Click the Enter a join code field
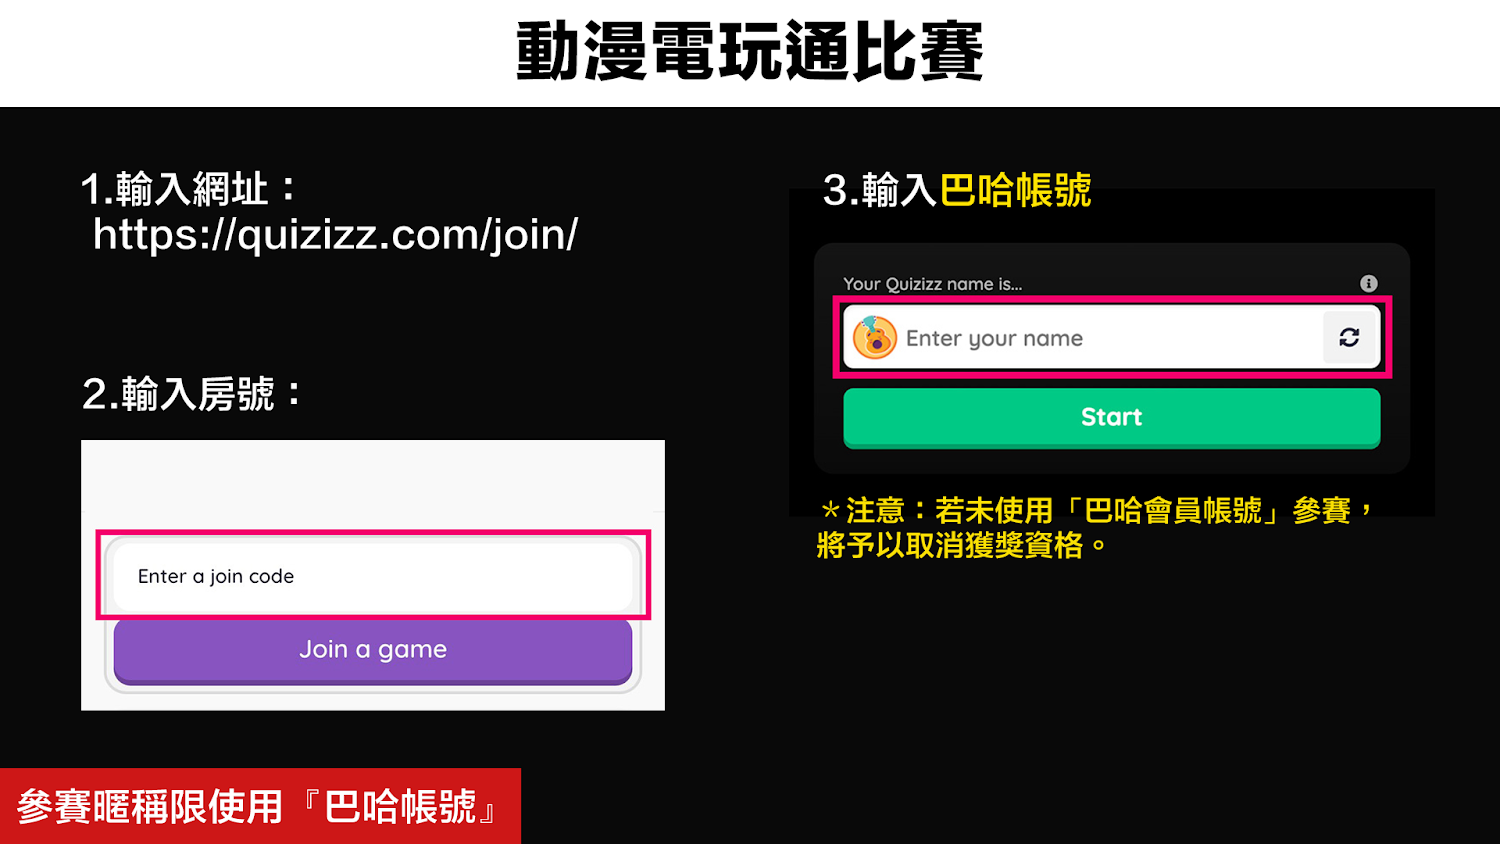Screen dimensions: 1500x844 pyautogui.click(x=373, y=576)
